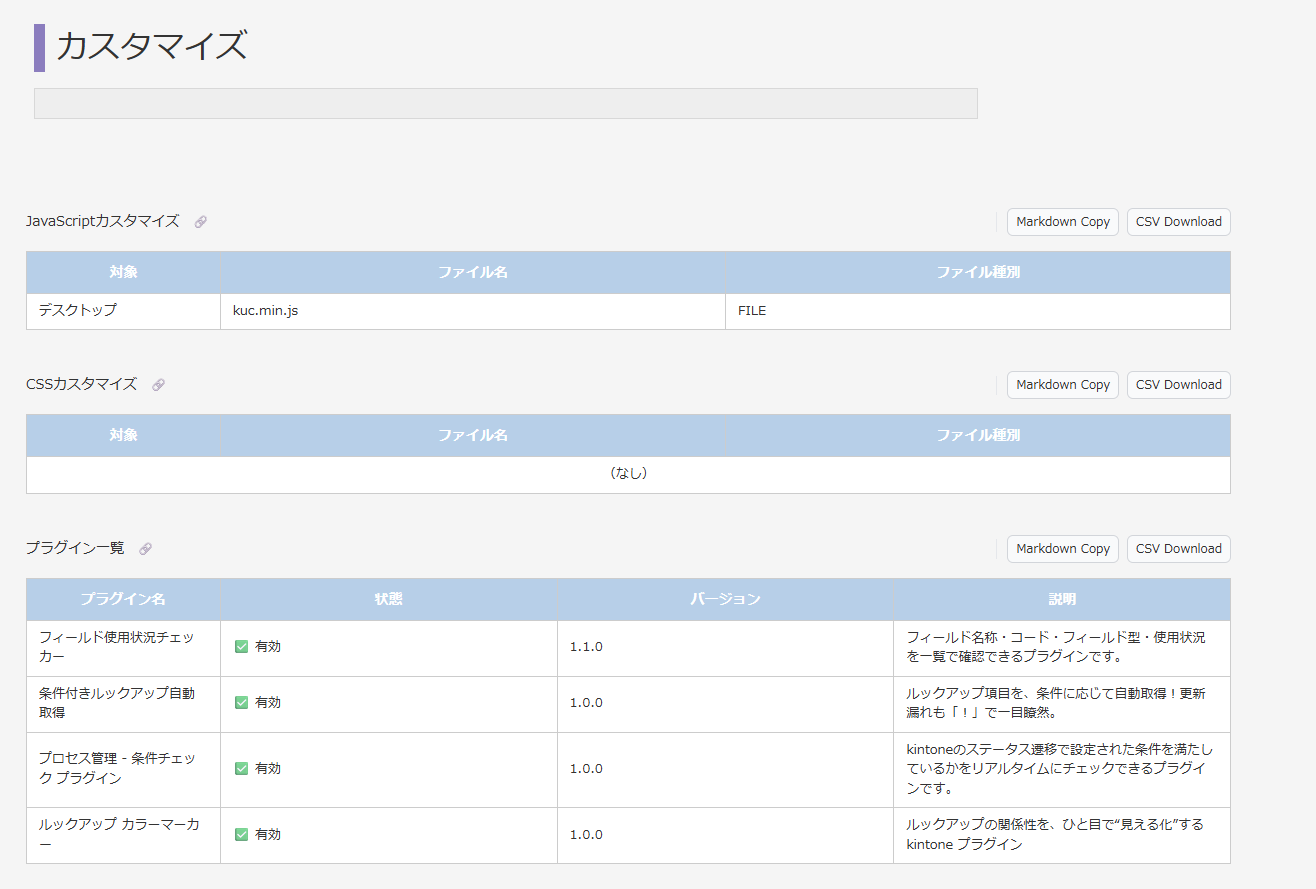Click the バージョン column header
1316x889 pixels.
point(725,599)
